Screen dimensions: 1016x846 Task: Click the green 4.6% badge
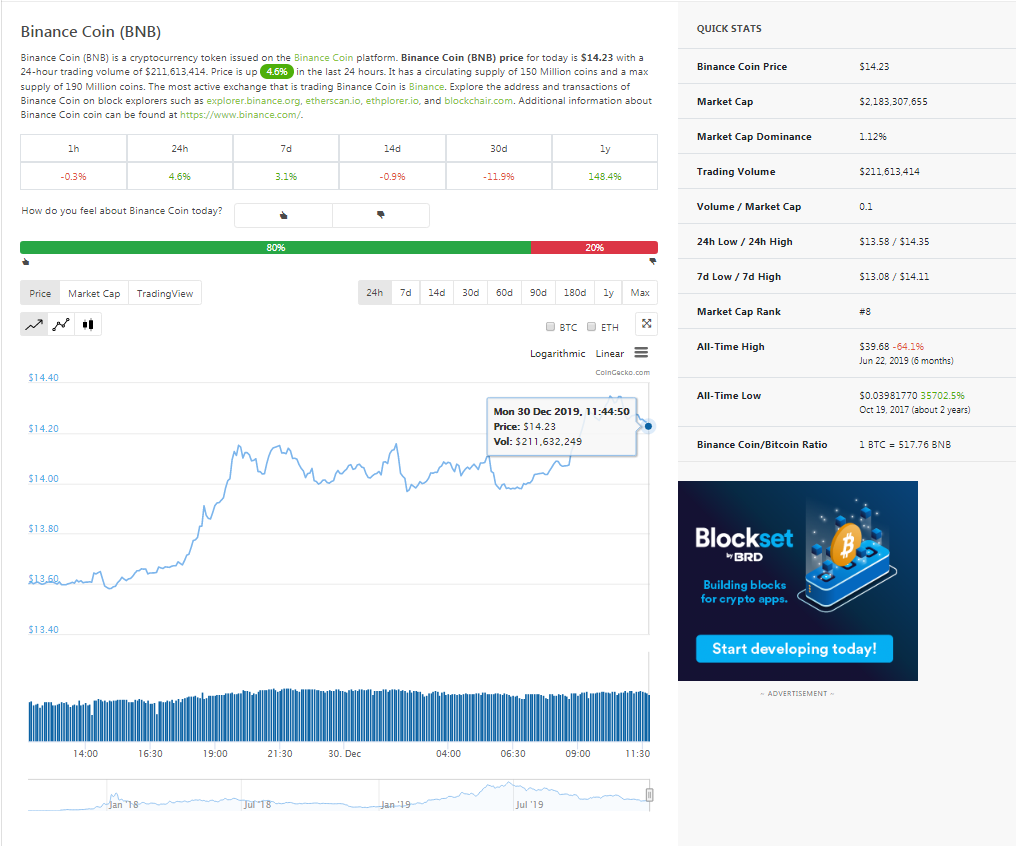click(x=277, y=72)
